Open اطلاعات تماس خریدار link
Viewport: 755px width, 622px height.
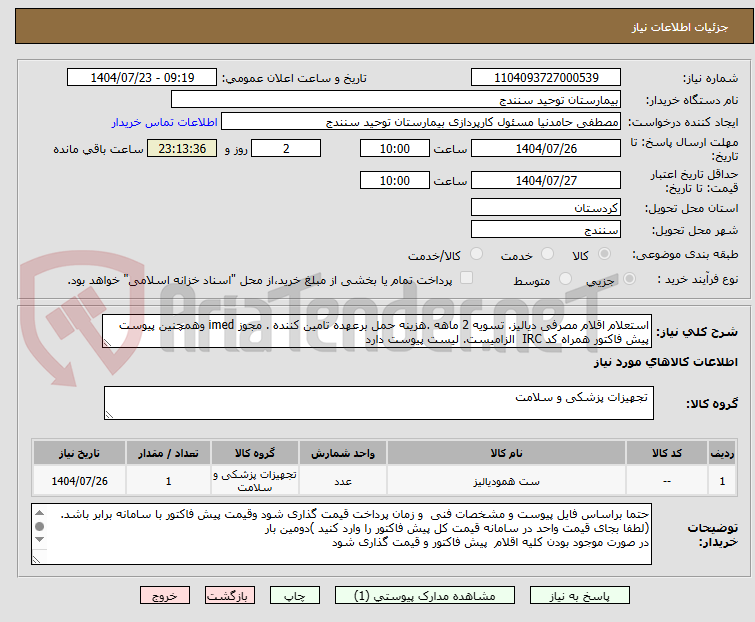tap(165, 122)
